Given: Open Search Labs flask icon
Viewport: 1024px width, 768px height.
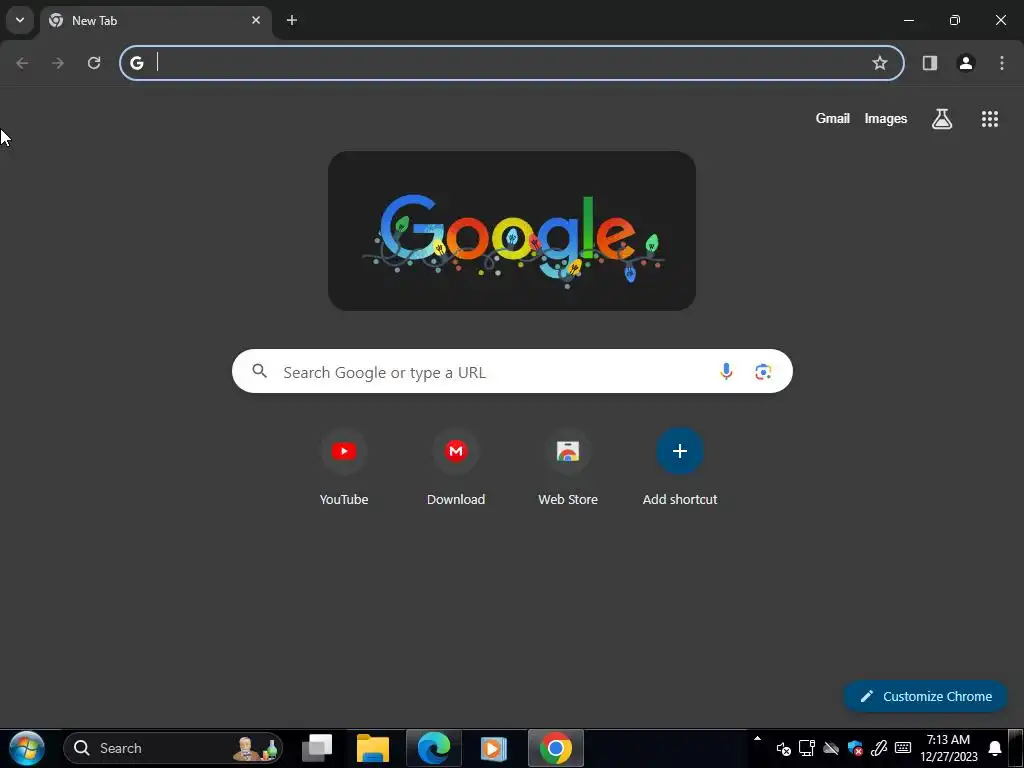Looking at the screenshot, I should [942, 118].
